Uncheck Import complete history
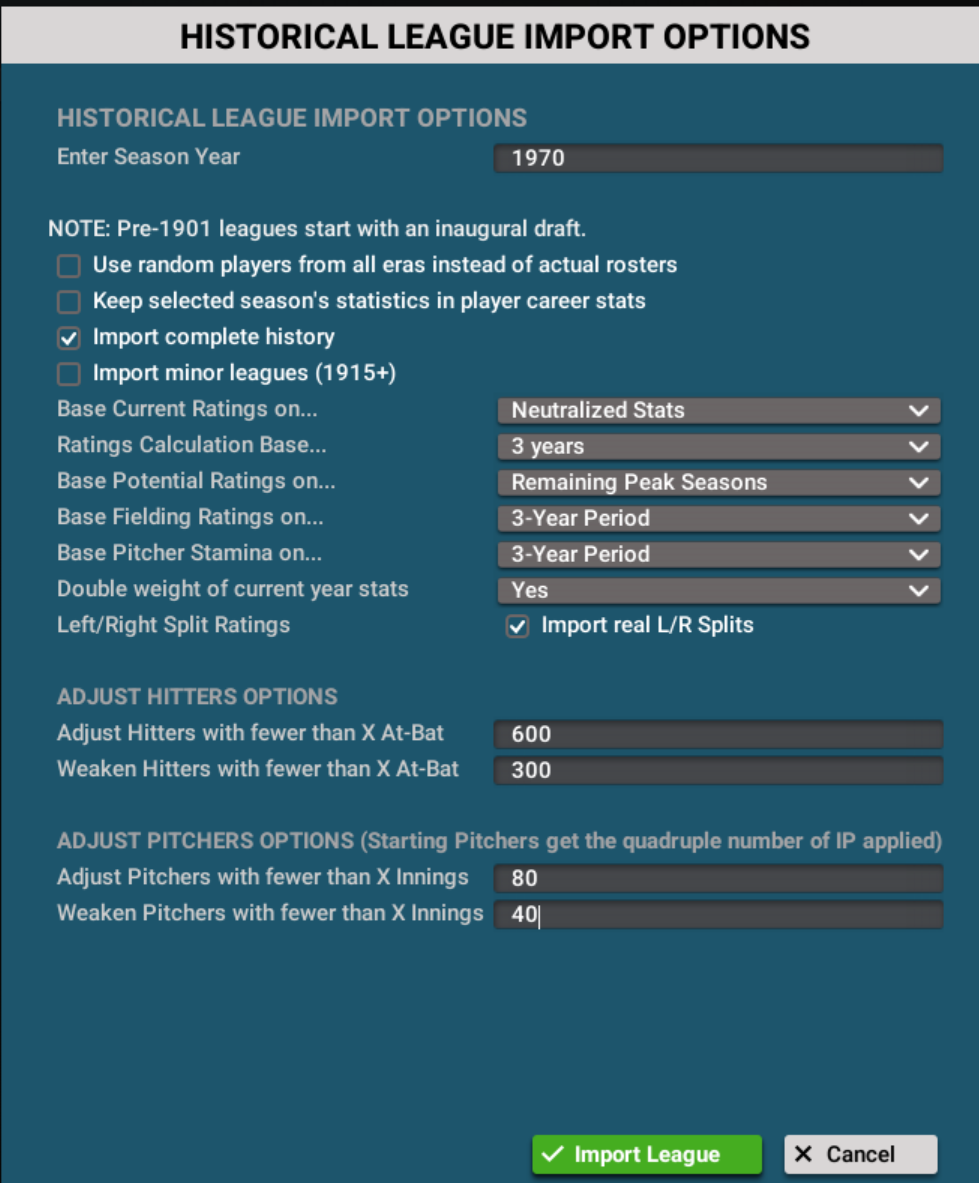This screenshot has height=1183, width=979. point(69,338)
